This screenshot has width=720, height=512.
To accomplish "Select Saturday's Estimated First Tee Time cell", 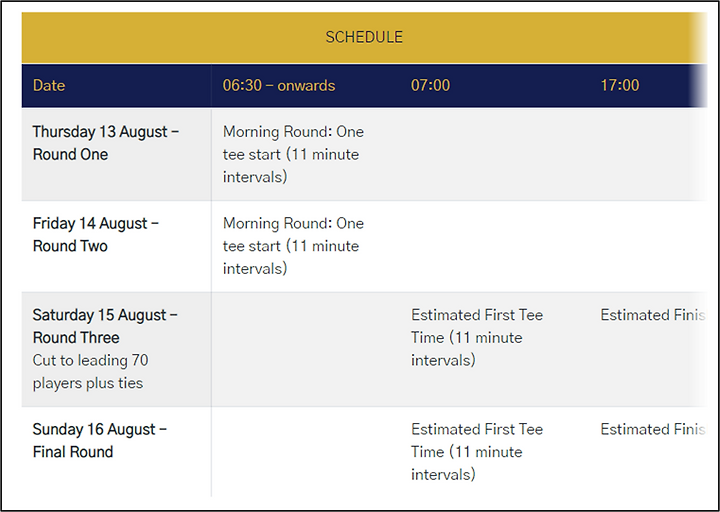I will 477,338.
